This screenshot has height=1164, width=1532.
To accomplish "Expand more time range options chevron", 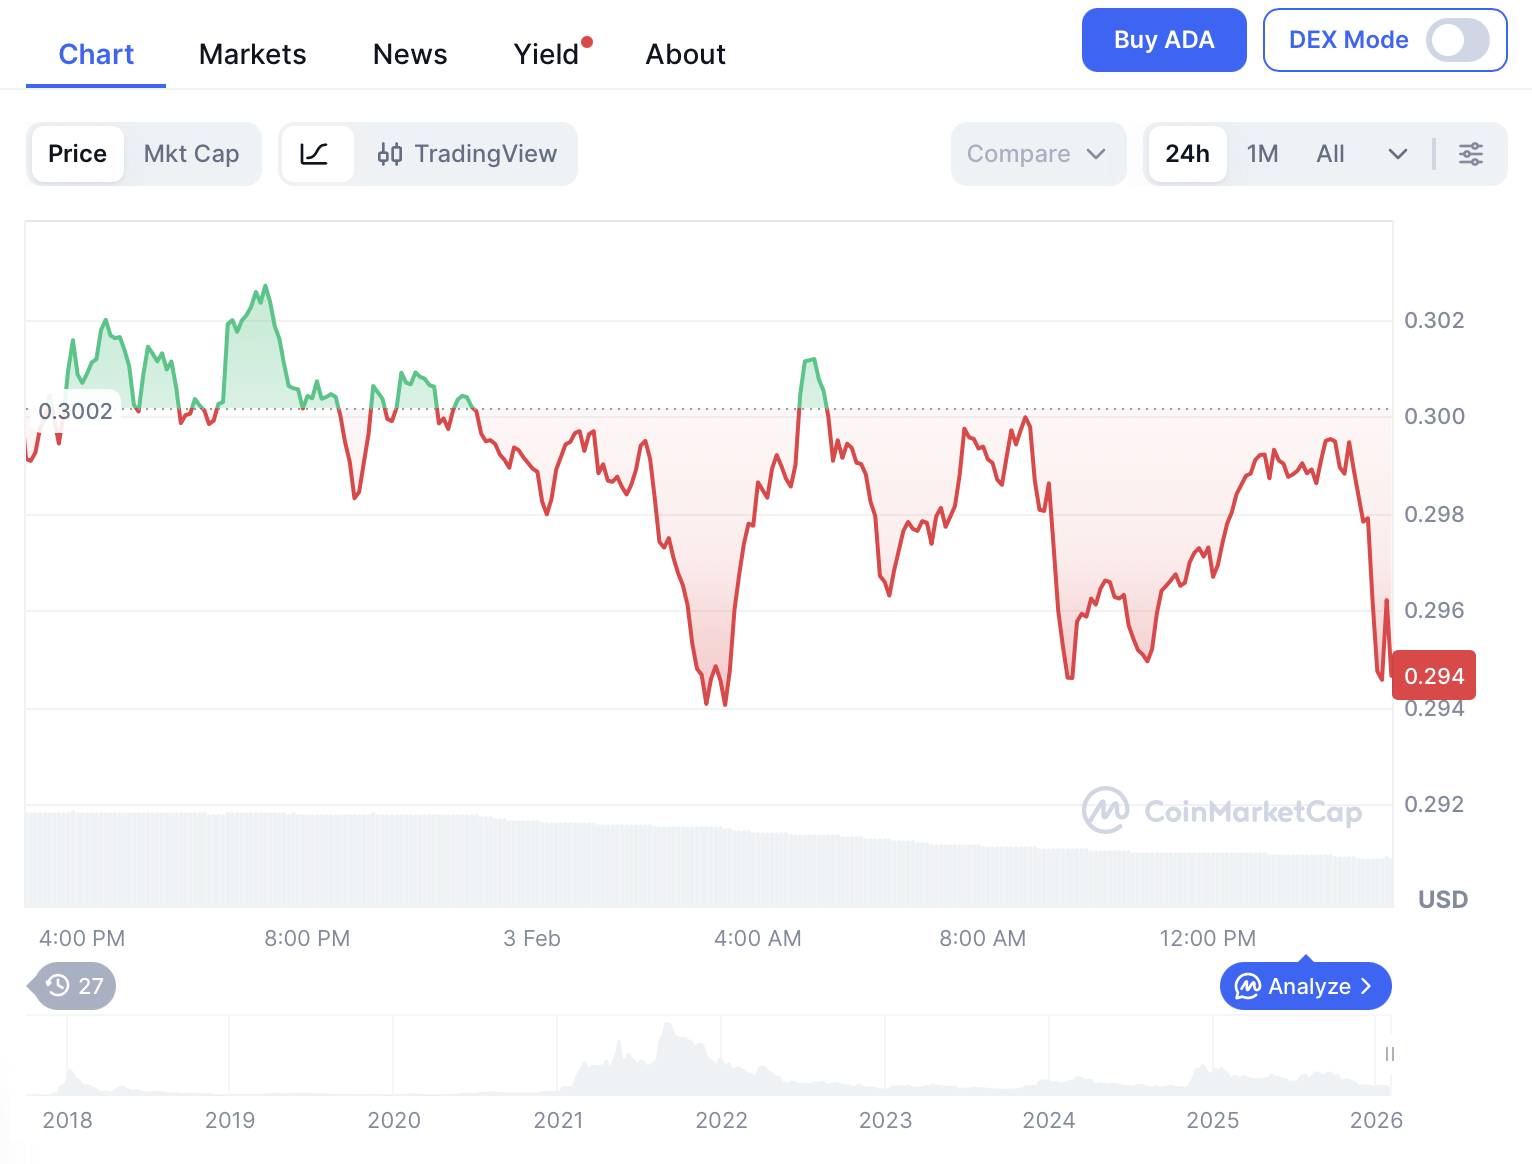I will [x=1398, y=154].
